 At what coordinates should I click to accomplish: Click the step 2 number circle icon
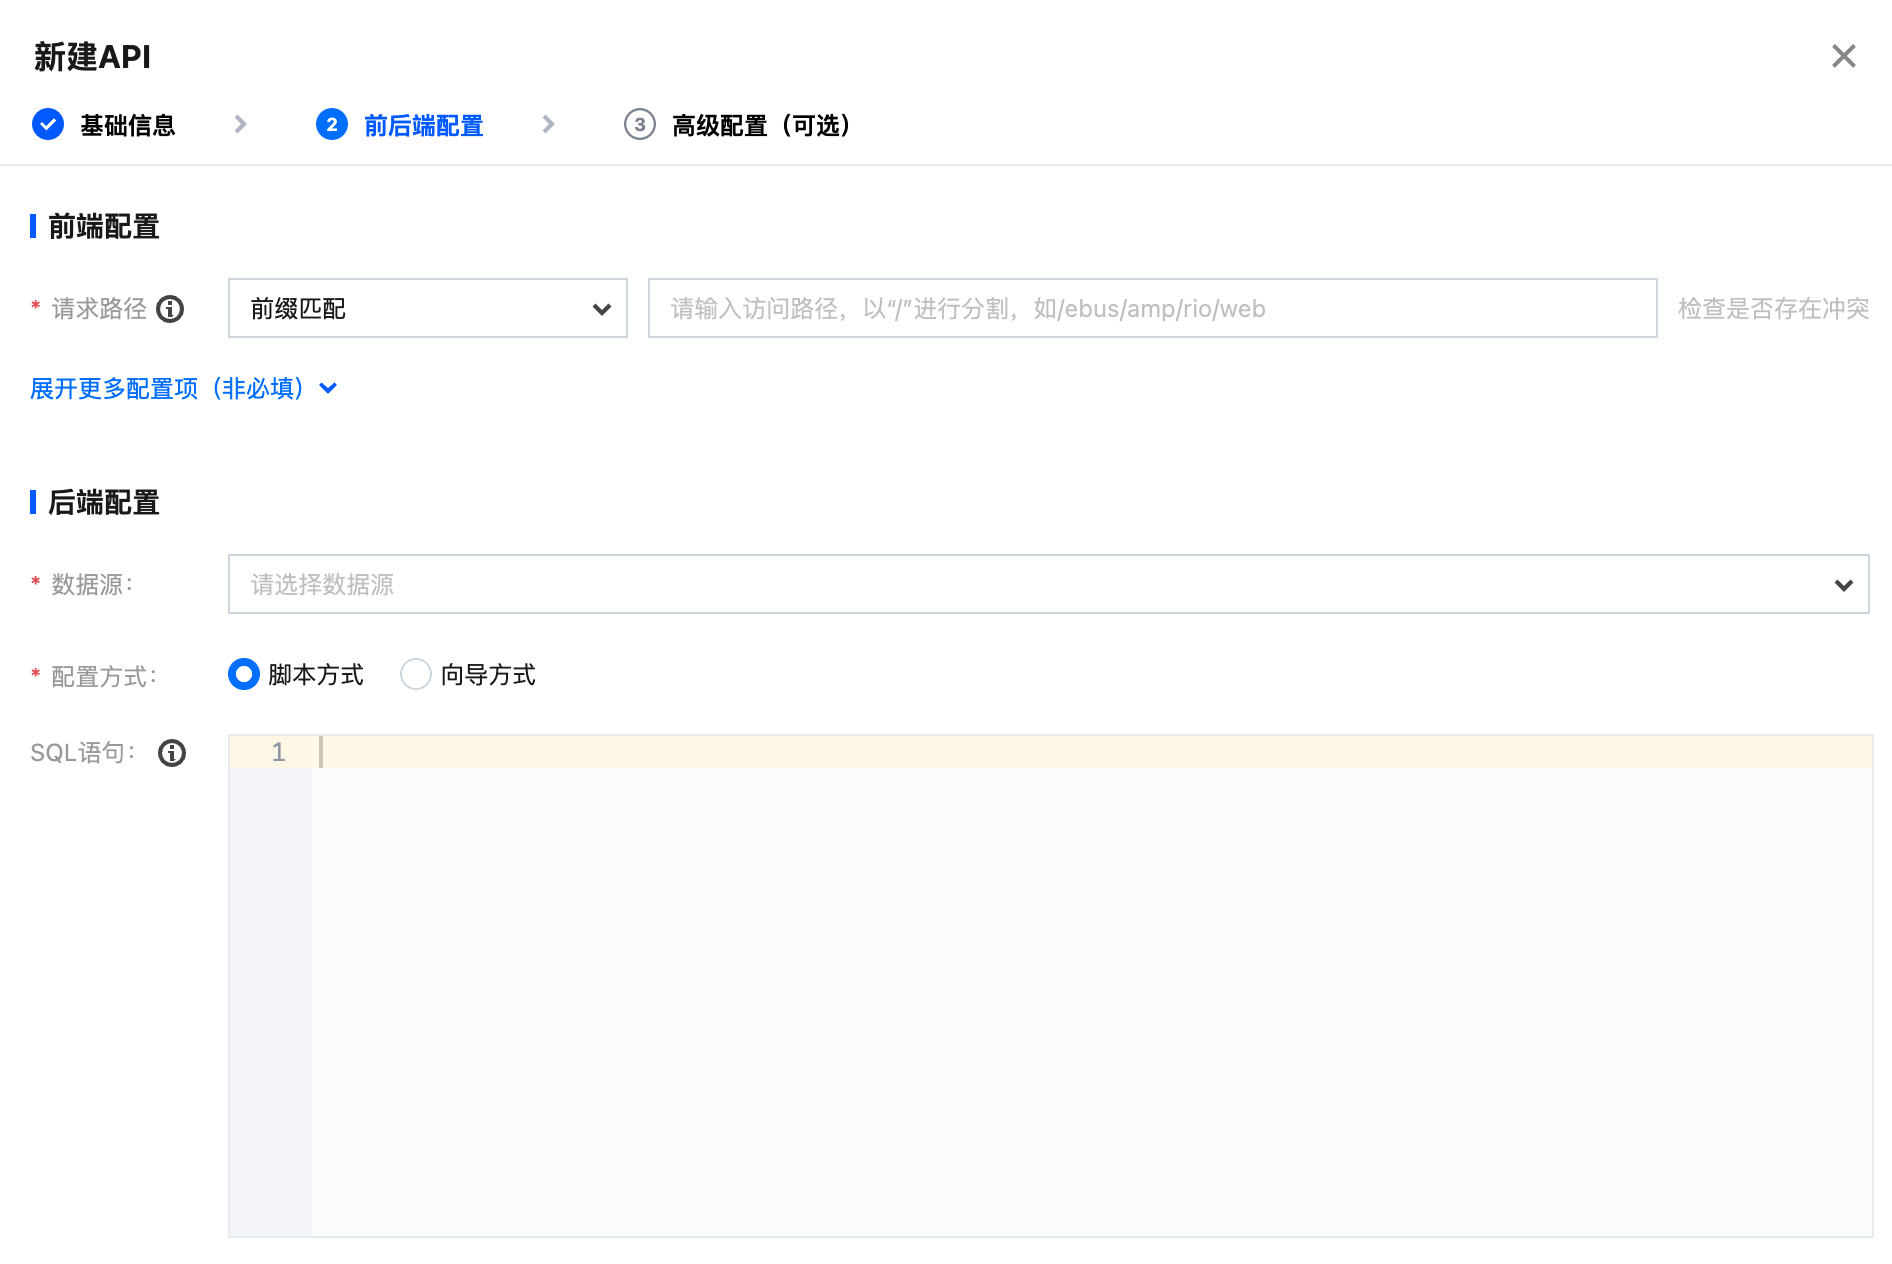[x=332, y=125]
